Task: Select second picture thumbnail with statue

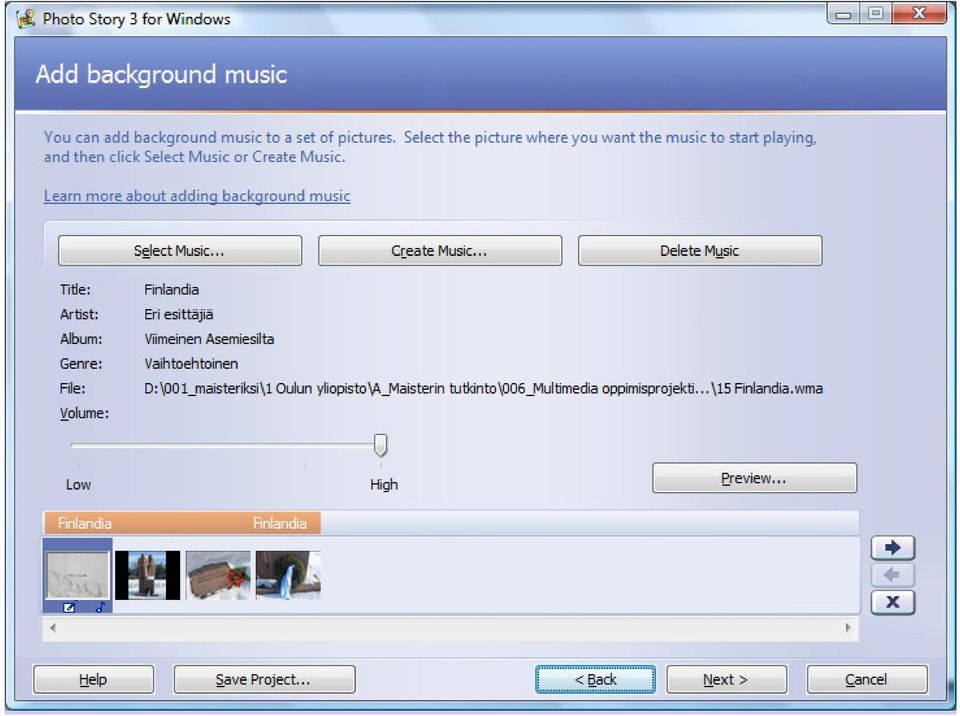Action: pos(148,575)
